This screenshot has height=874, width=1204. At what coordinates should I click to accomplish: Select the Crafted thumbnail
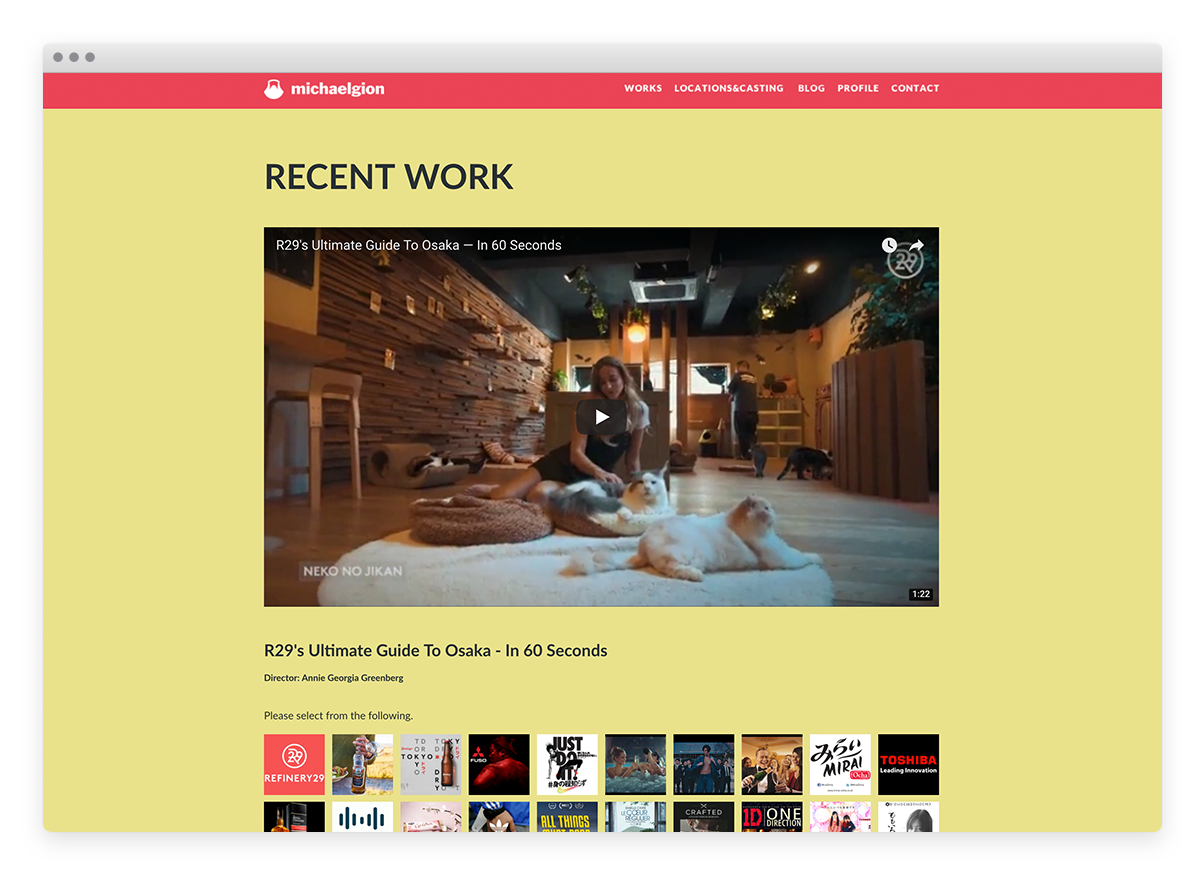coord(704,817)
